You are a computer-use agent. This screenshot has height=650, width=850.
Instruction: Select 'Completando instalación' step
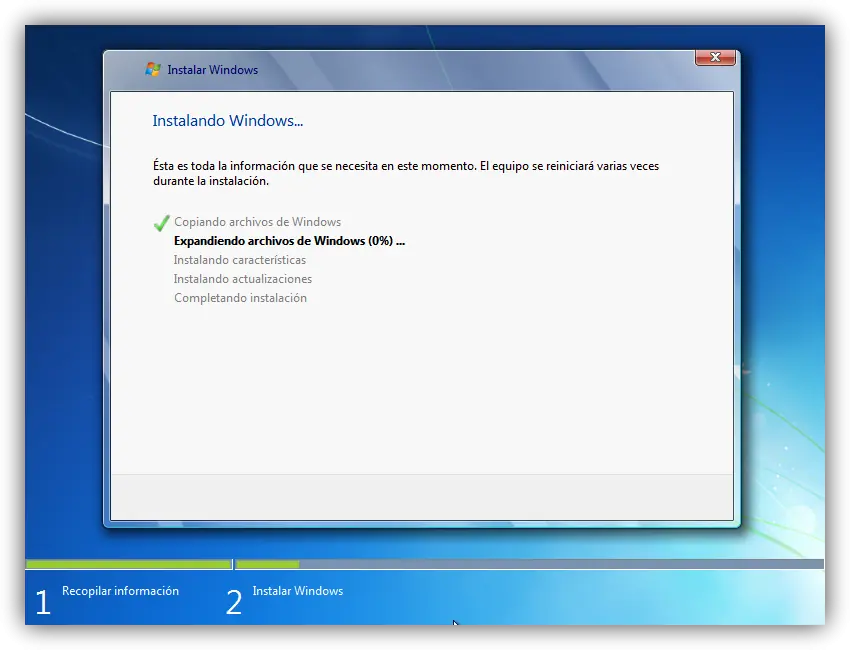pyautogui.click(x=240, y=298)
